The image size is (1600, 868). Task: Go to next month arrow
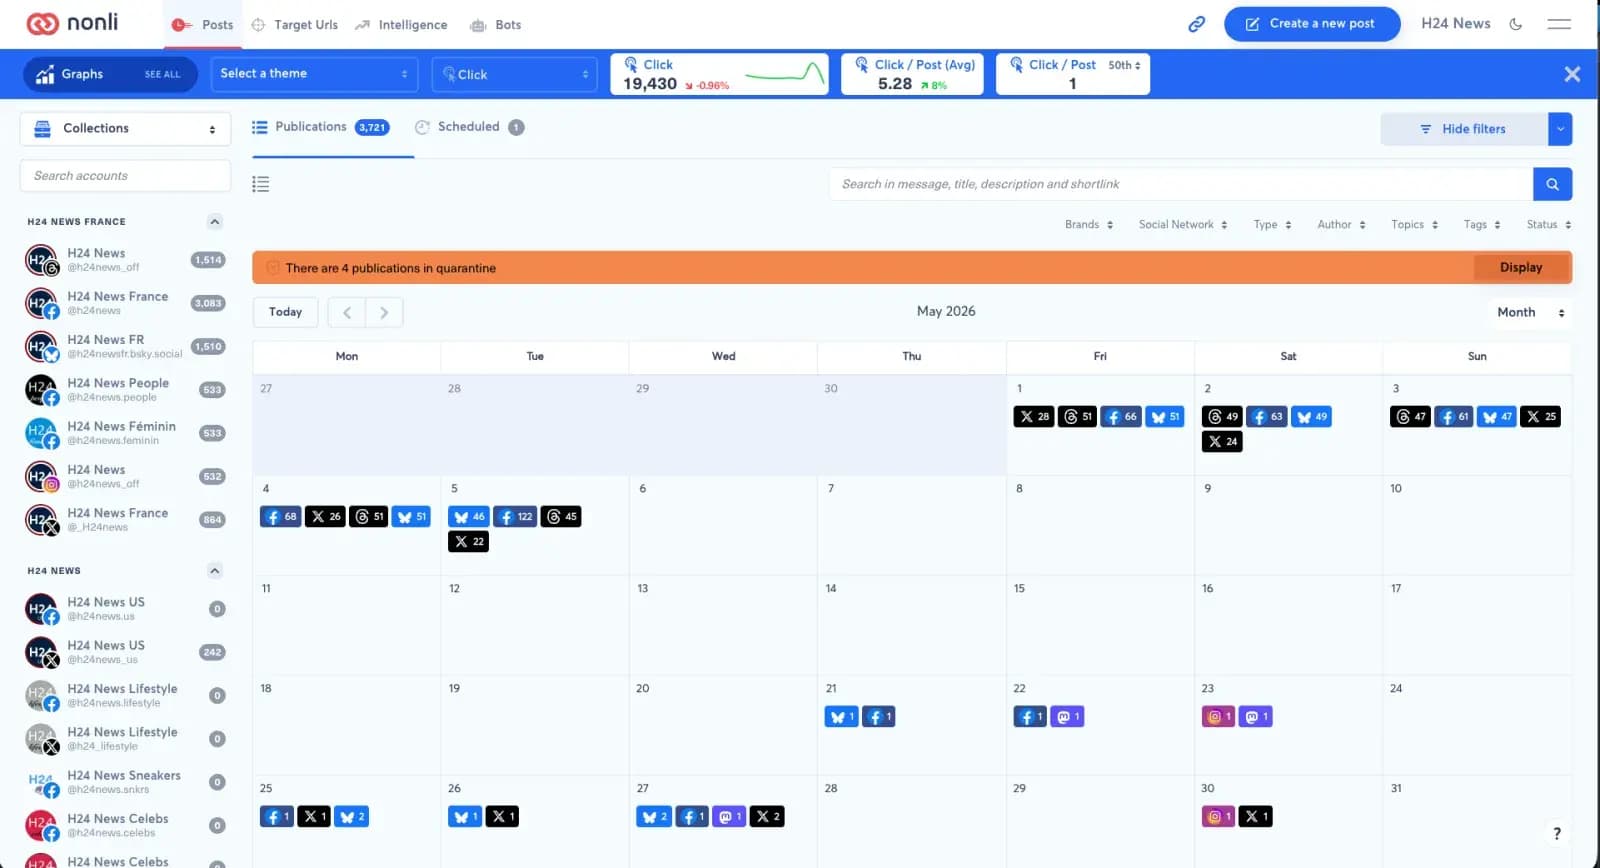click(384, 312)
